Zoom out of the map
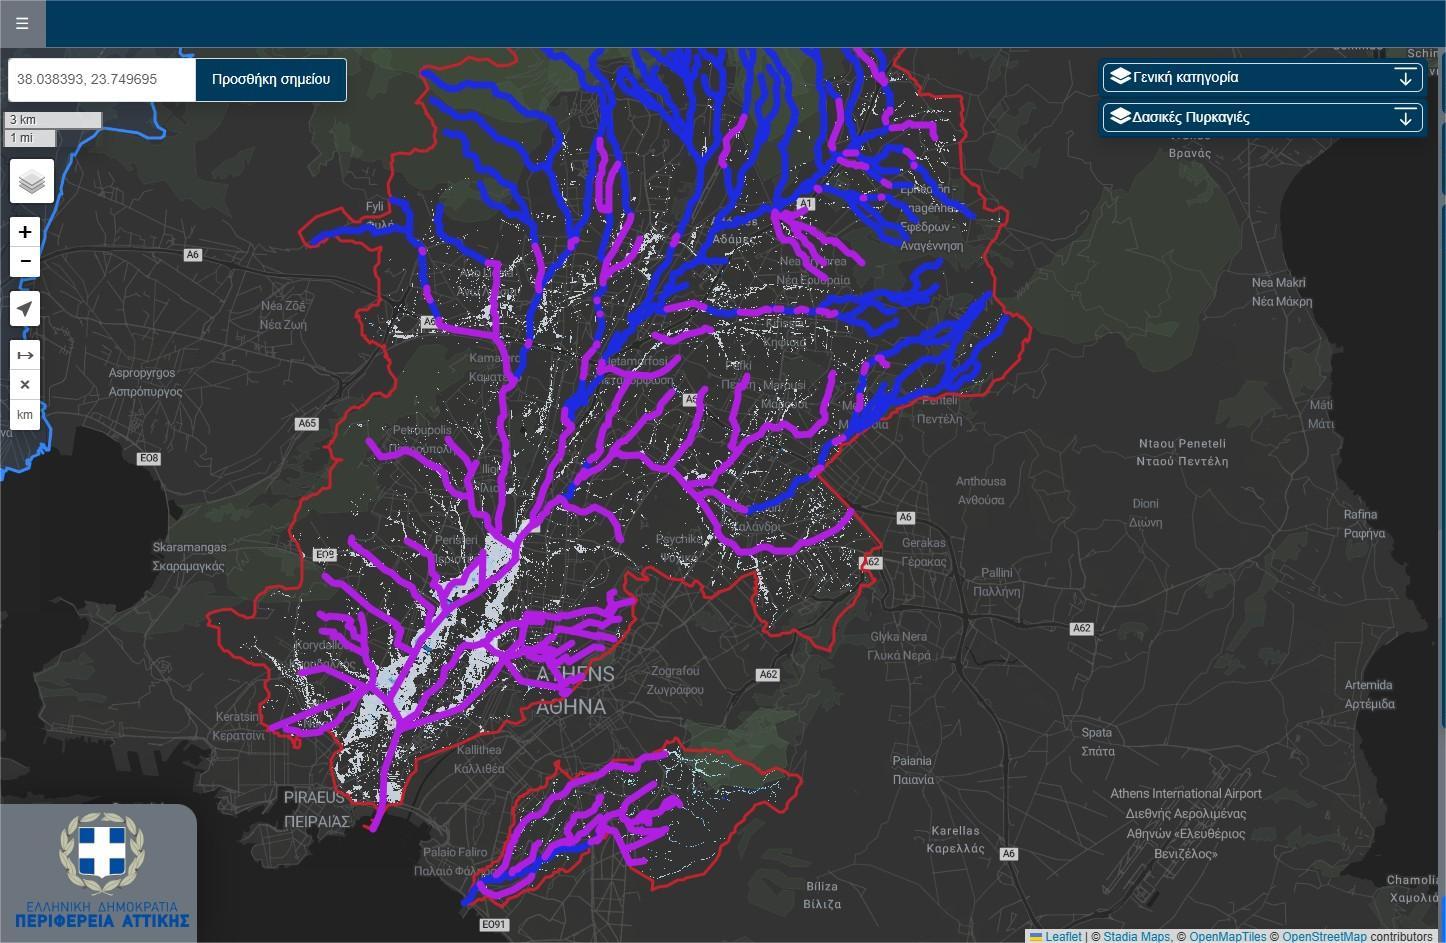Image resolution: width=1446 pixels, height=943 pixels. [x=25, y=261]
